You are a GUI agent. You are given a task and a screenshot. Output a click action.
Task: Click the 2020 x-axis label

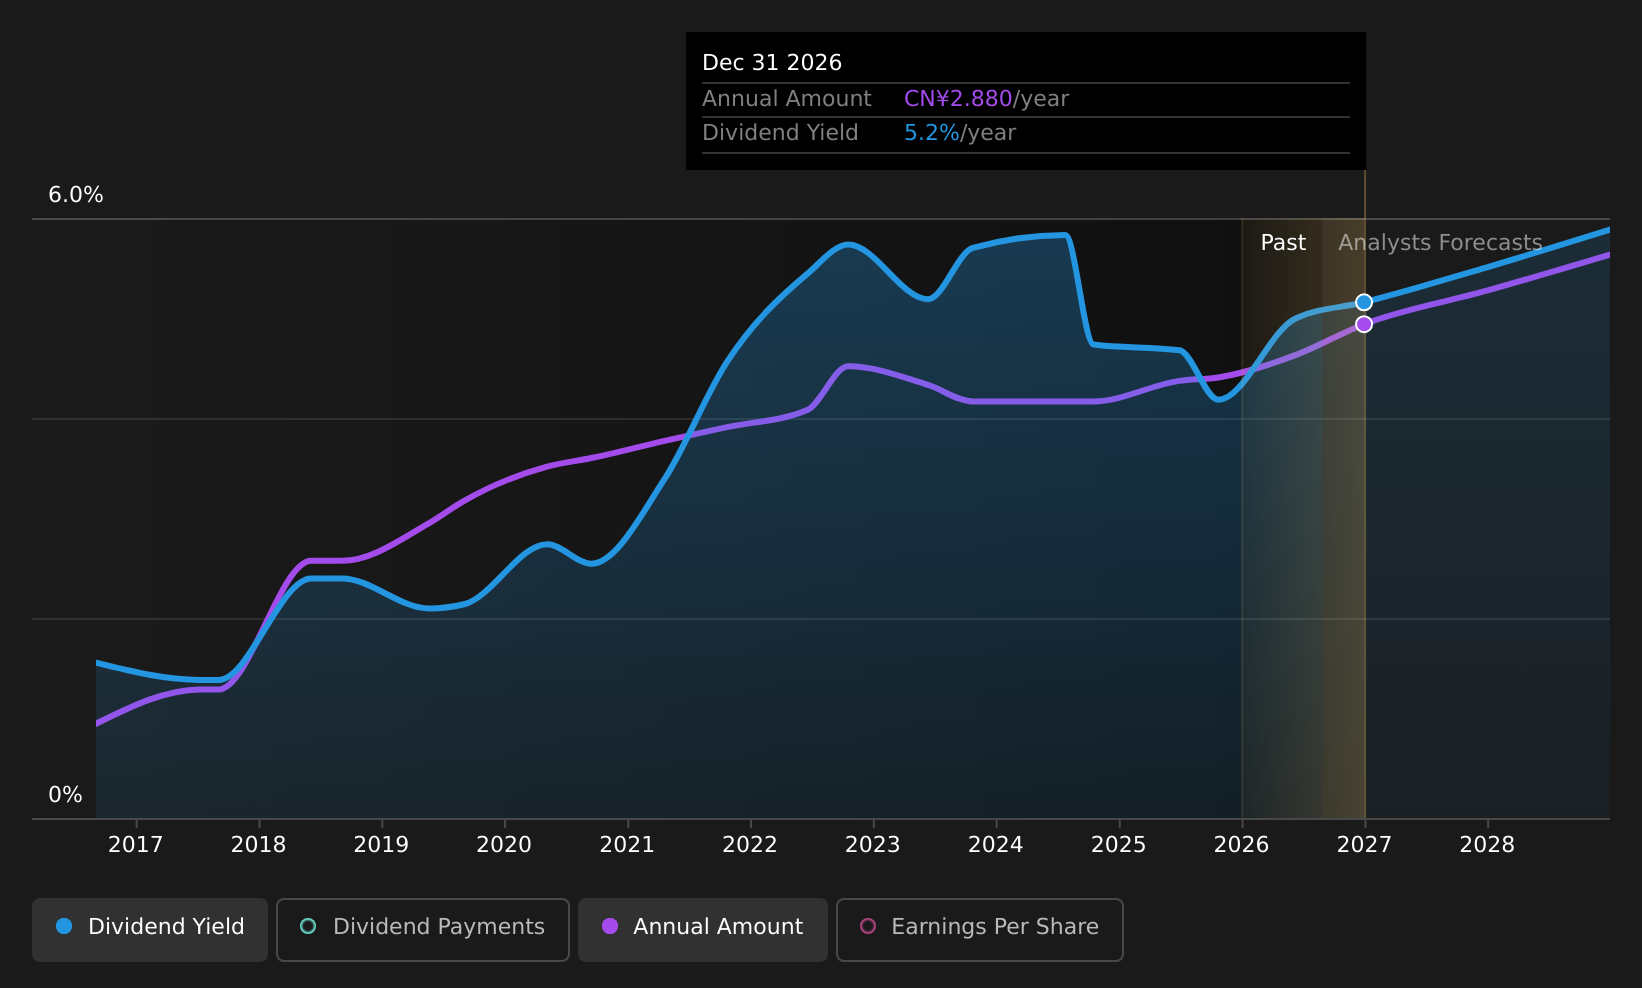tap(504, 845)
